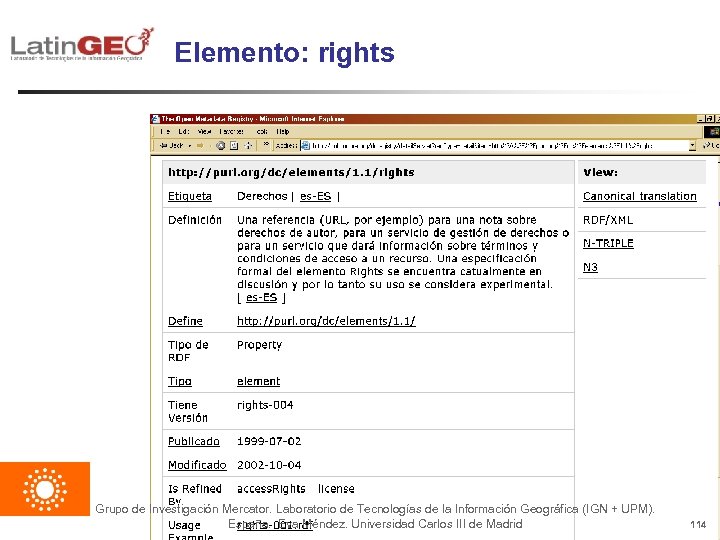Click the Go button beside the address bar
Viewport: 720px width, 540px height.
tap(711, 146)
